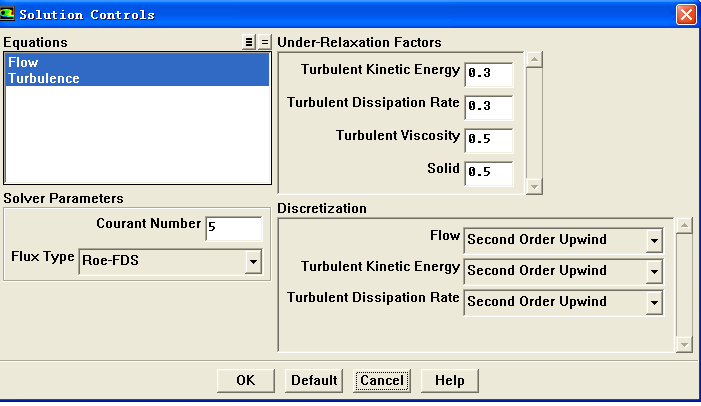
Task: Open the Flux Type dropdown
Action: [x=254, y=262]
